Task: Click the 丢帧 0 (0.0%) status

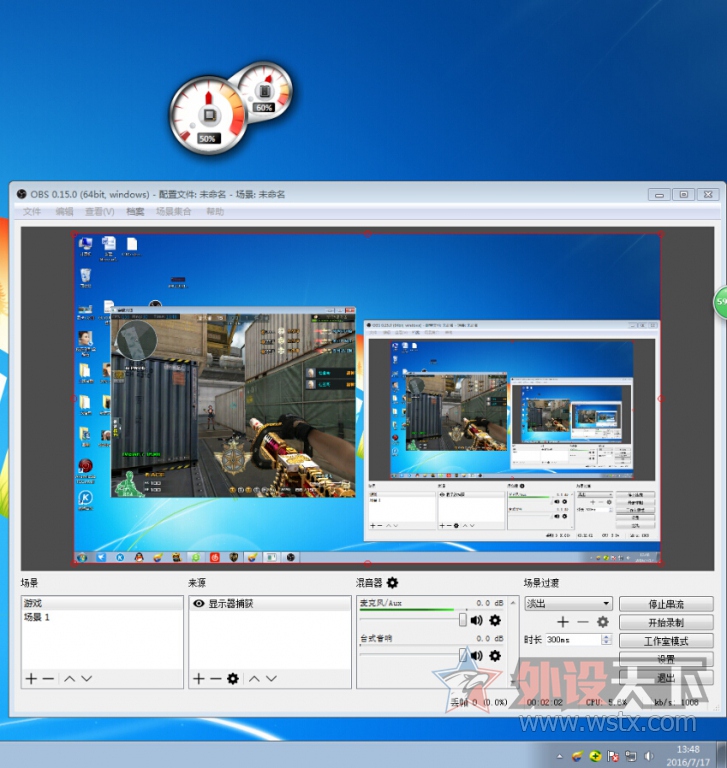Action: pos(479,702)
